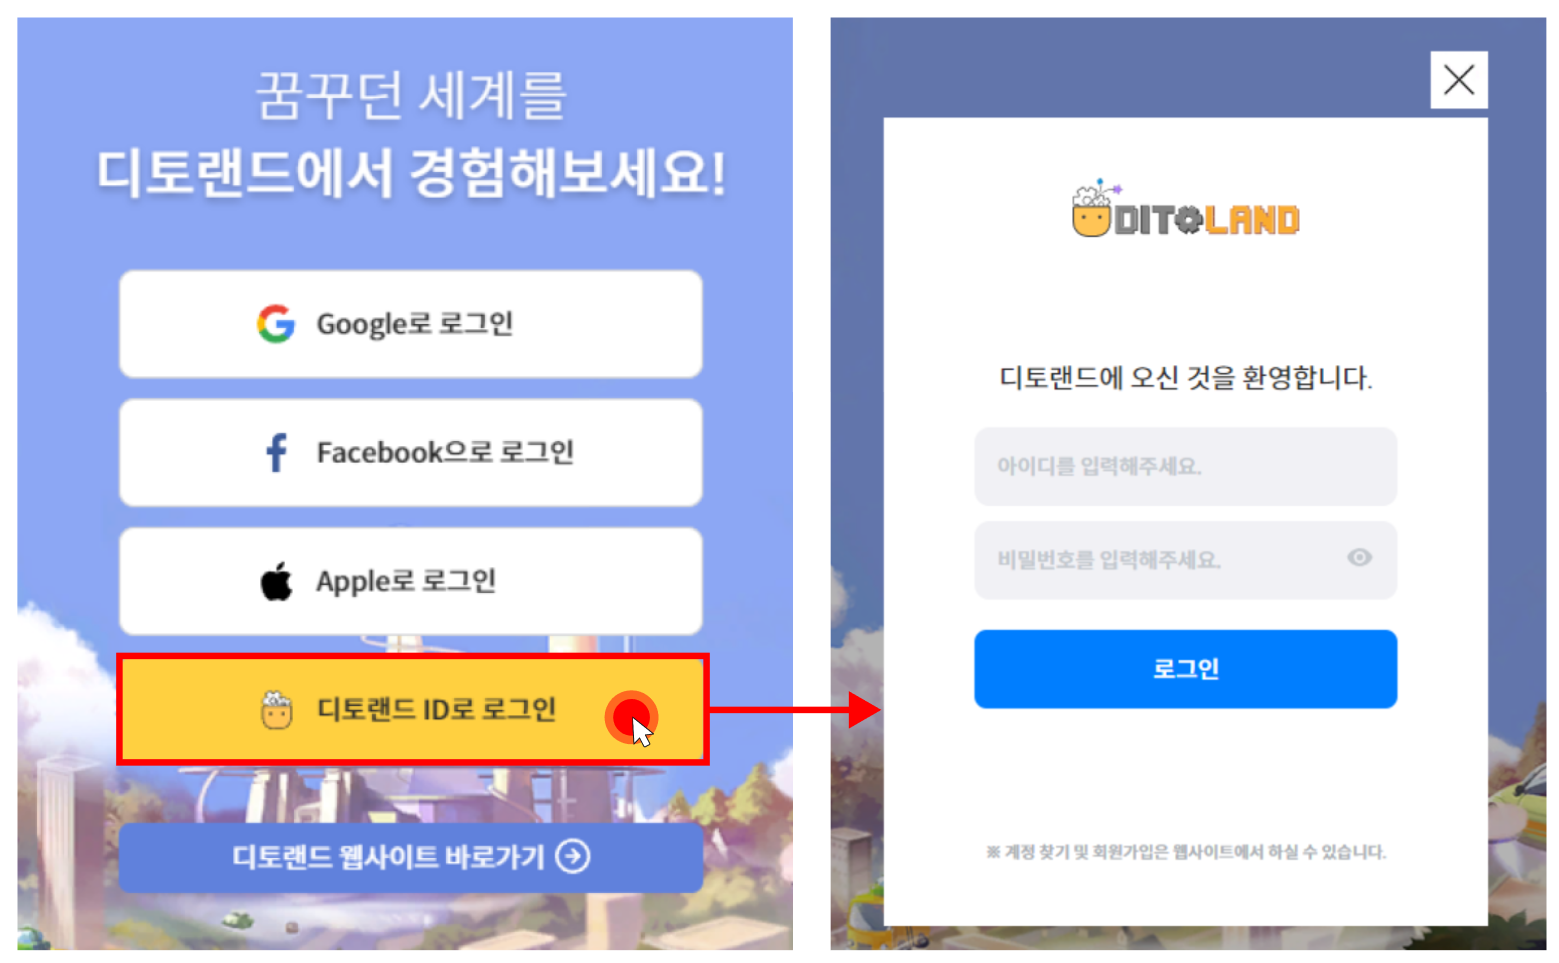Open 디토랜드 ID로 로그인 option
Screen dimensions: 1559x963
click(x=413, y=710)
